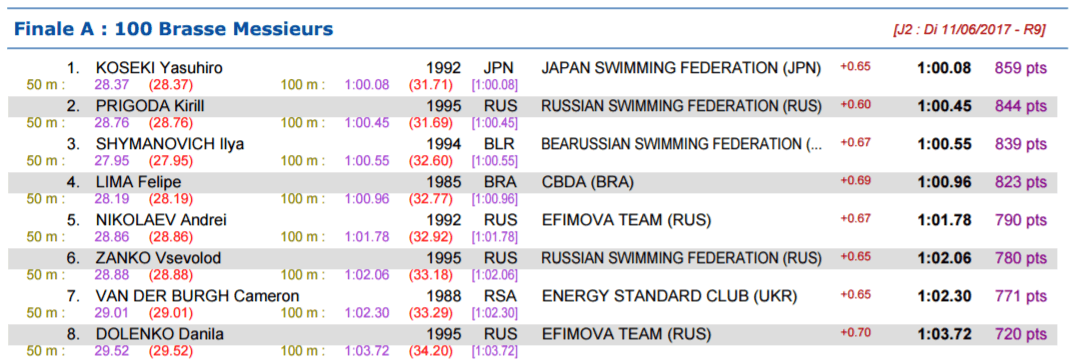Click RUSSIAN SWIMMING FEDERATION in Prigoda's row

click(x=681, y=107)
